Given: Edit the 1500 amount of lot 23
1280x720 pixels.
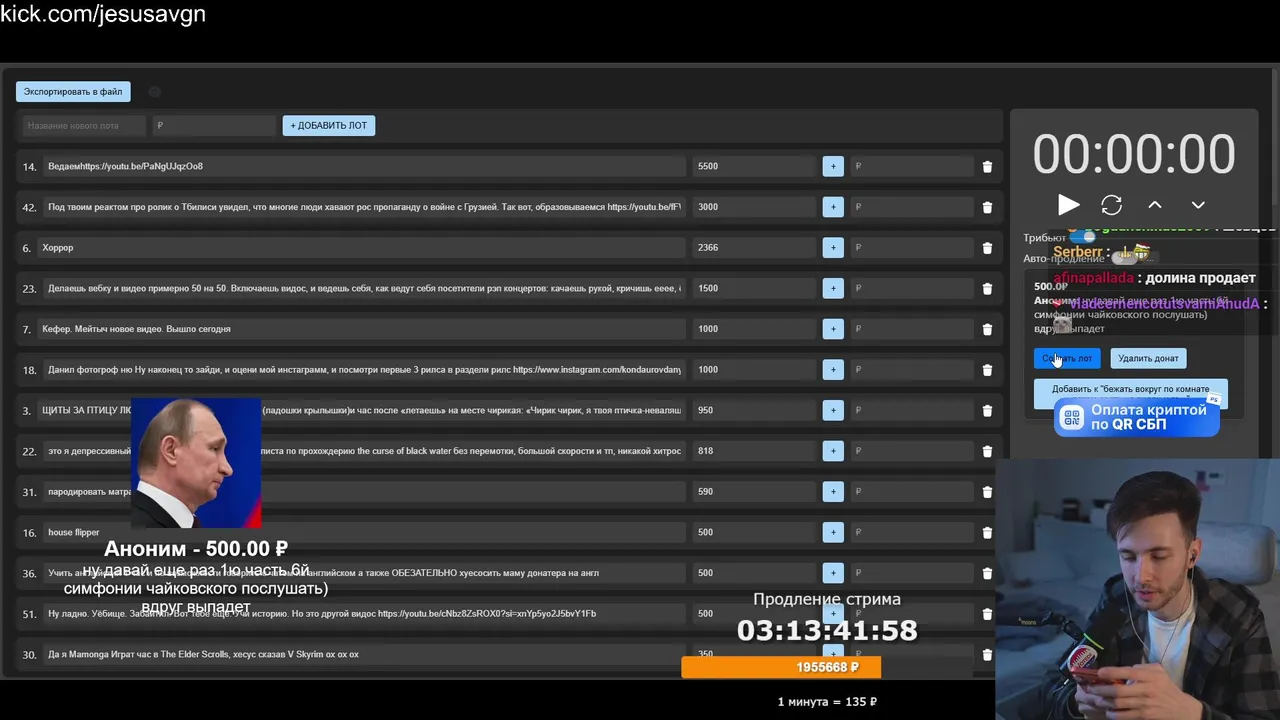Looking at the screenshot, I should click(754, 288).
